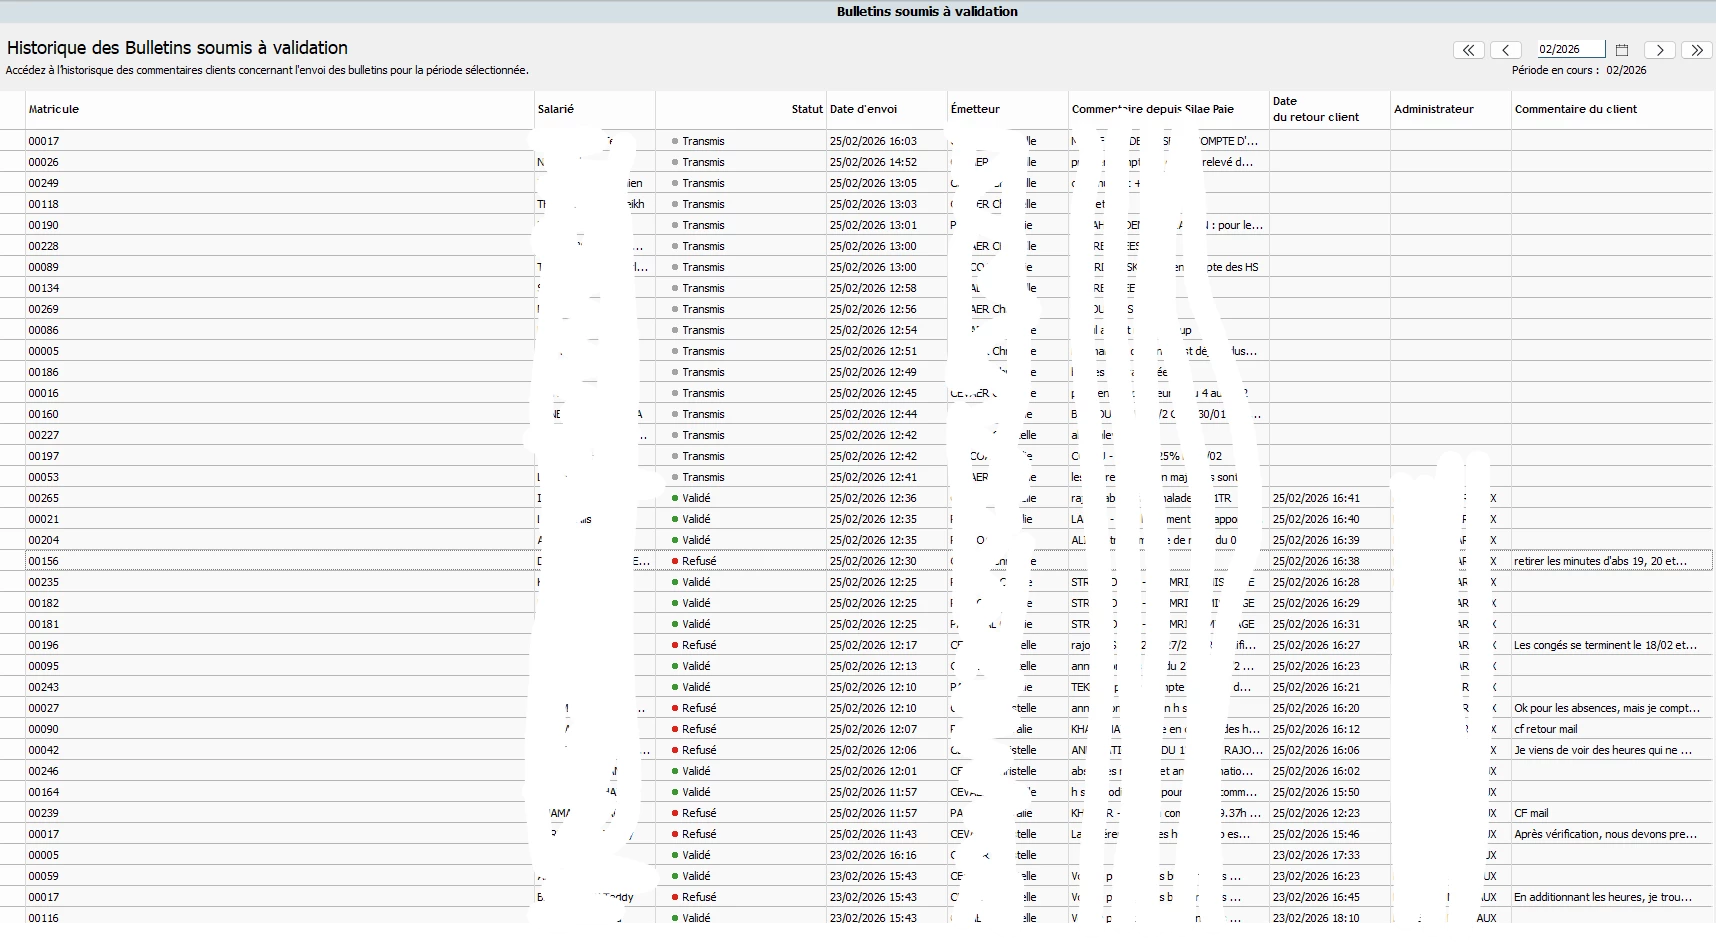Viewport: 1716px width, 943px height.
Task: Click send date 23/02/2026 16:16
Action: pyautogui.click(x=873, y=855)
